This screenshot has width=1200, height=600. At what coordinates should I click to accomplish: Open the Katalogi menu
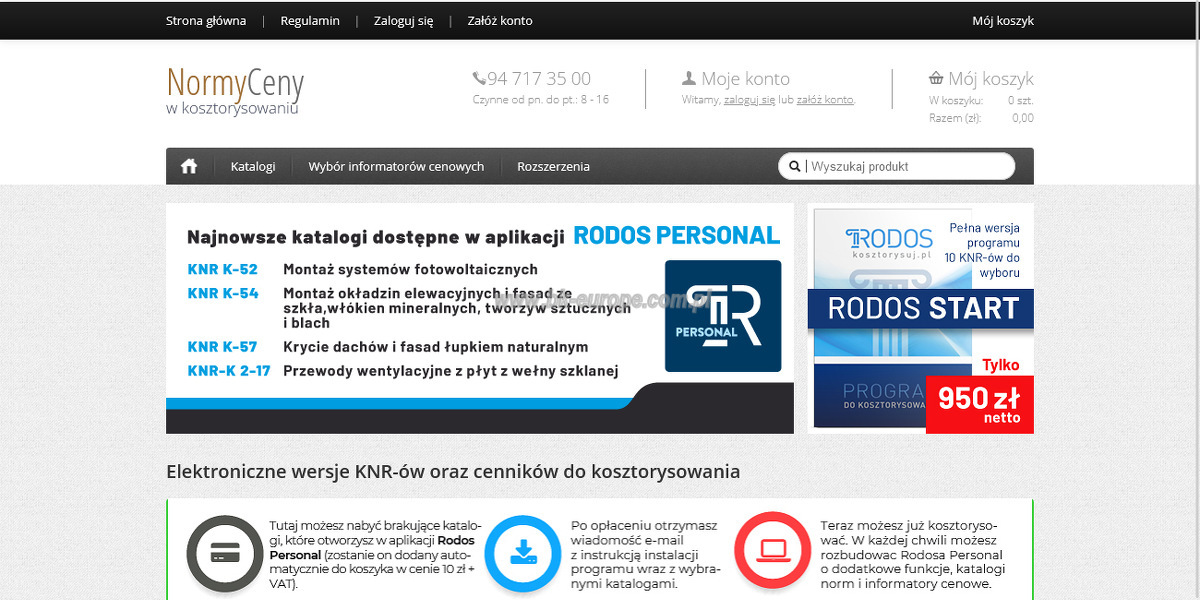click(x=253, y=167)
